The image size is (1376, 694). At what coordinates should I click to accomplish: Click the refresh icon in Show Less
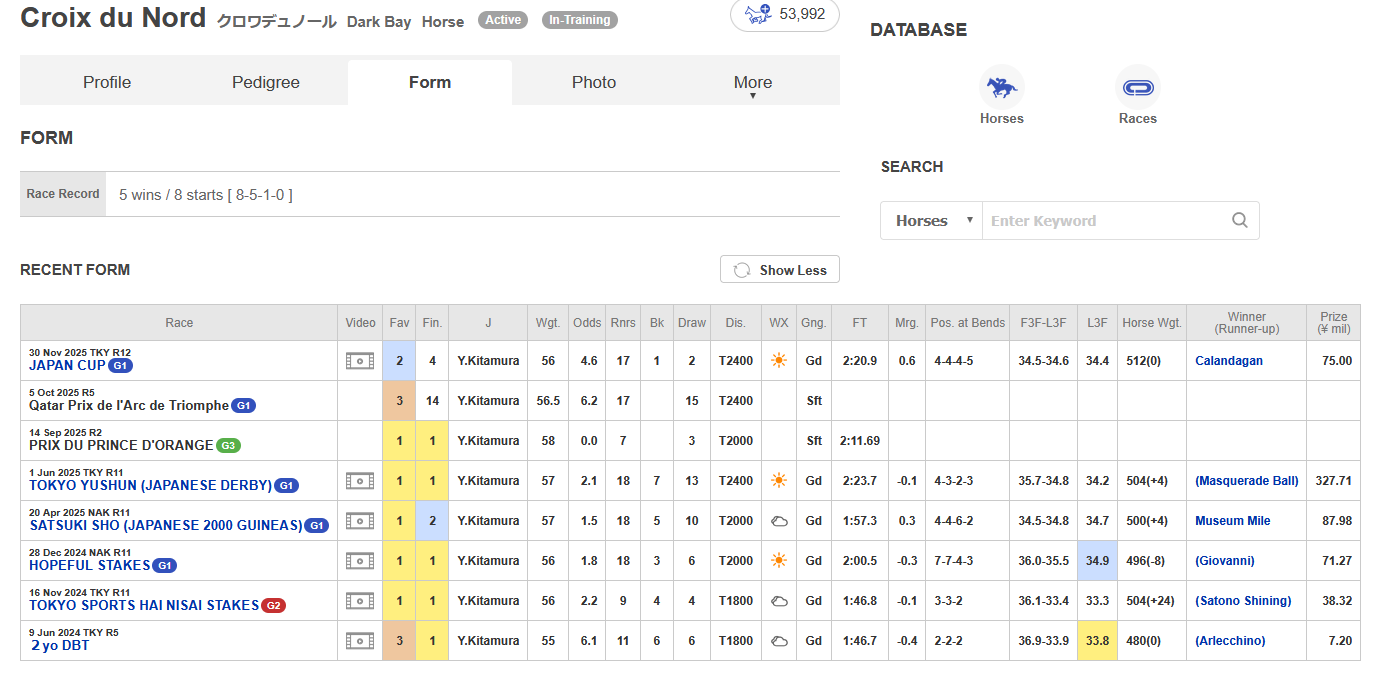742,270
